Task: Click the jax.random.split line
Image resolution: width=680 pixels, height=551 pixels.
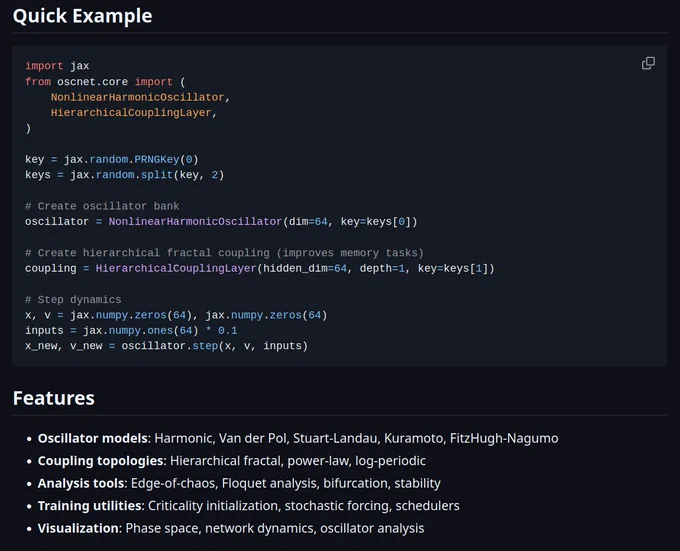Action: coord(124,175)
